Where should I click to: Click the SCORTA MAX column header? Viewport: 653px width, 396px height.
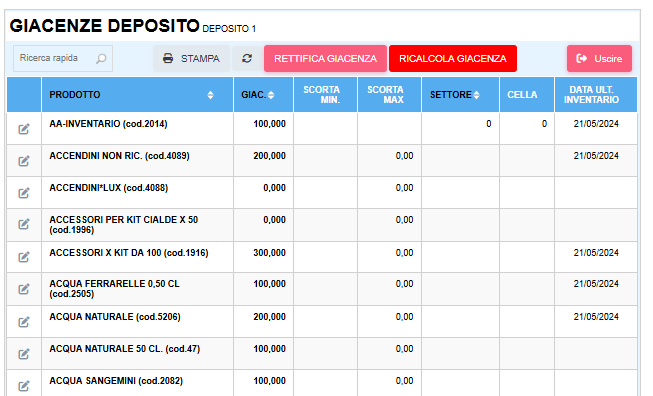click(389, 95)
